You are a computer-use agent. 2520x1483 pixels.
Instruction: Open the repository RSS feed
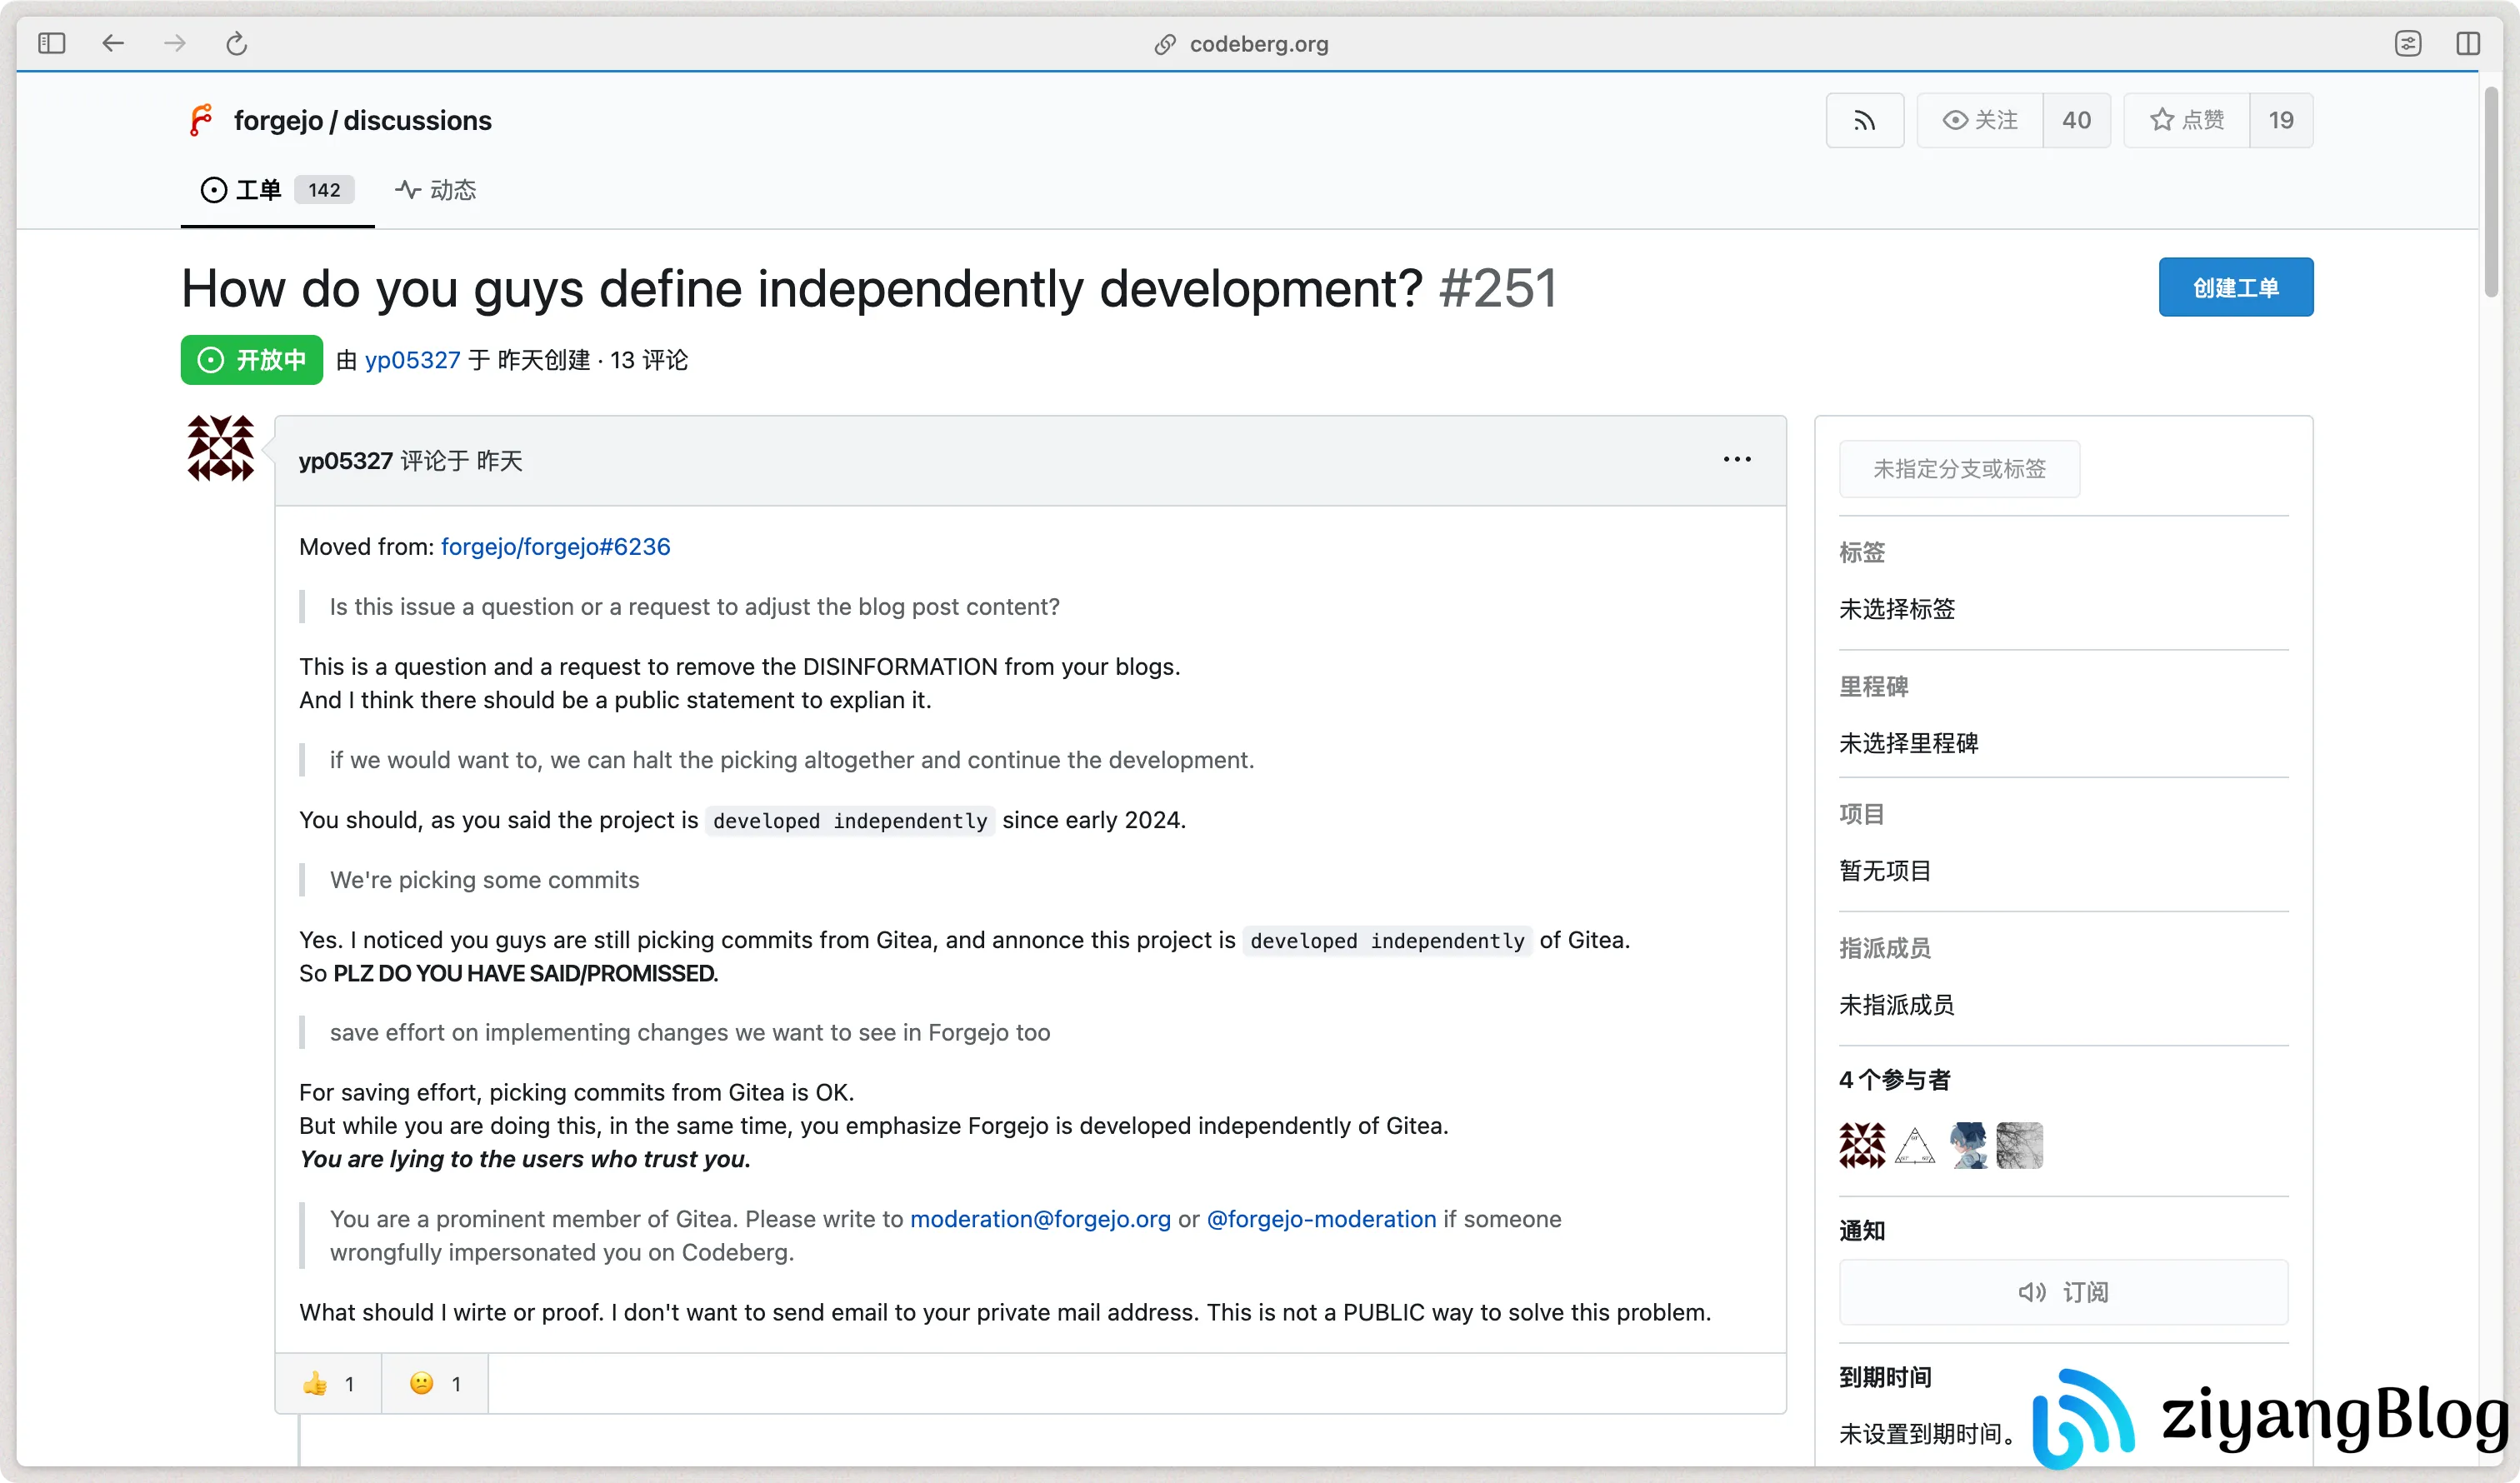[1864, 120]
